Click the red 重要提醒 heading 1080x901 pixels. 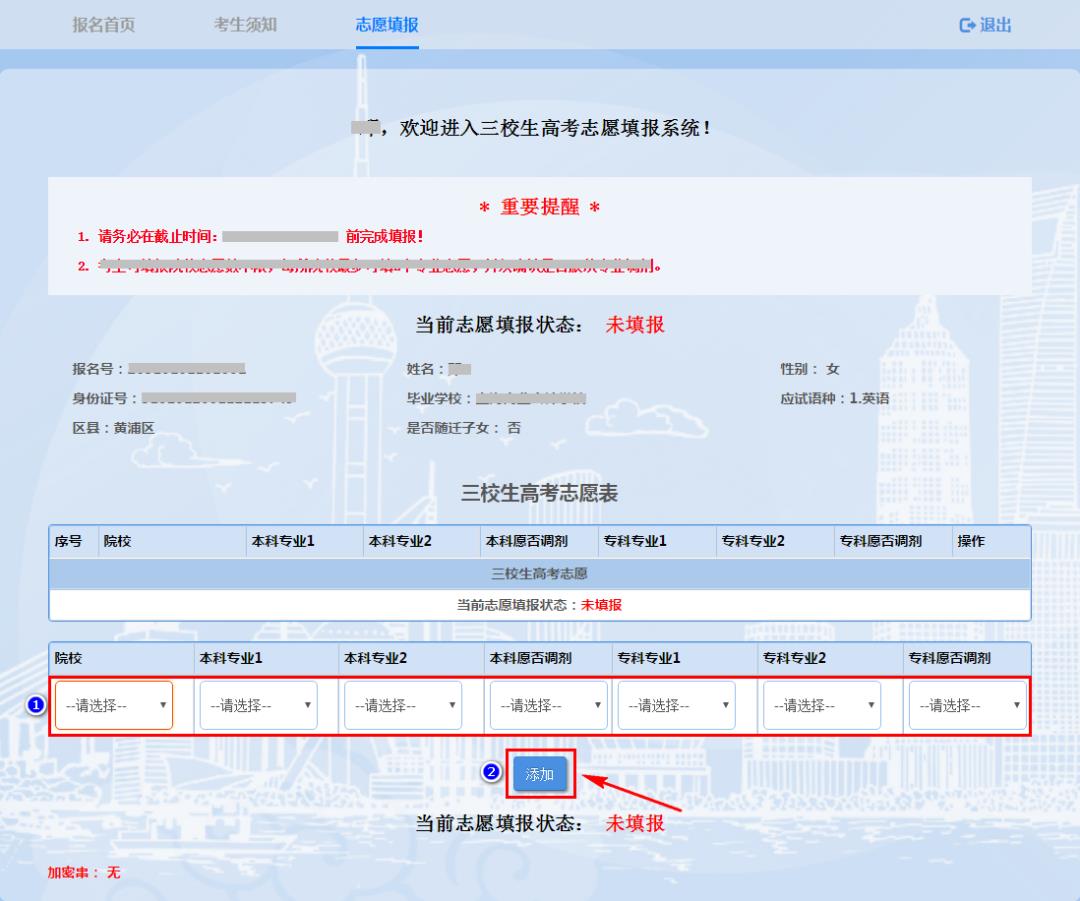tap(539, 207)
